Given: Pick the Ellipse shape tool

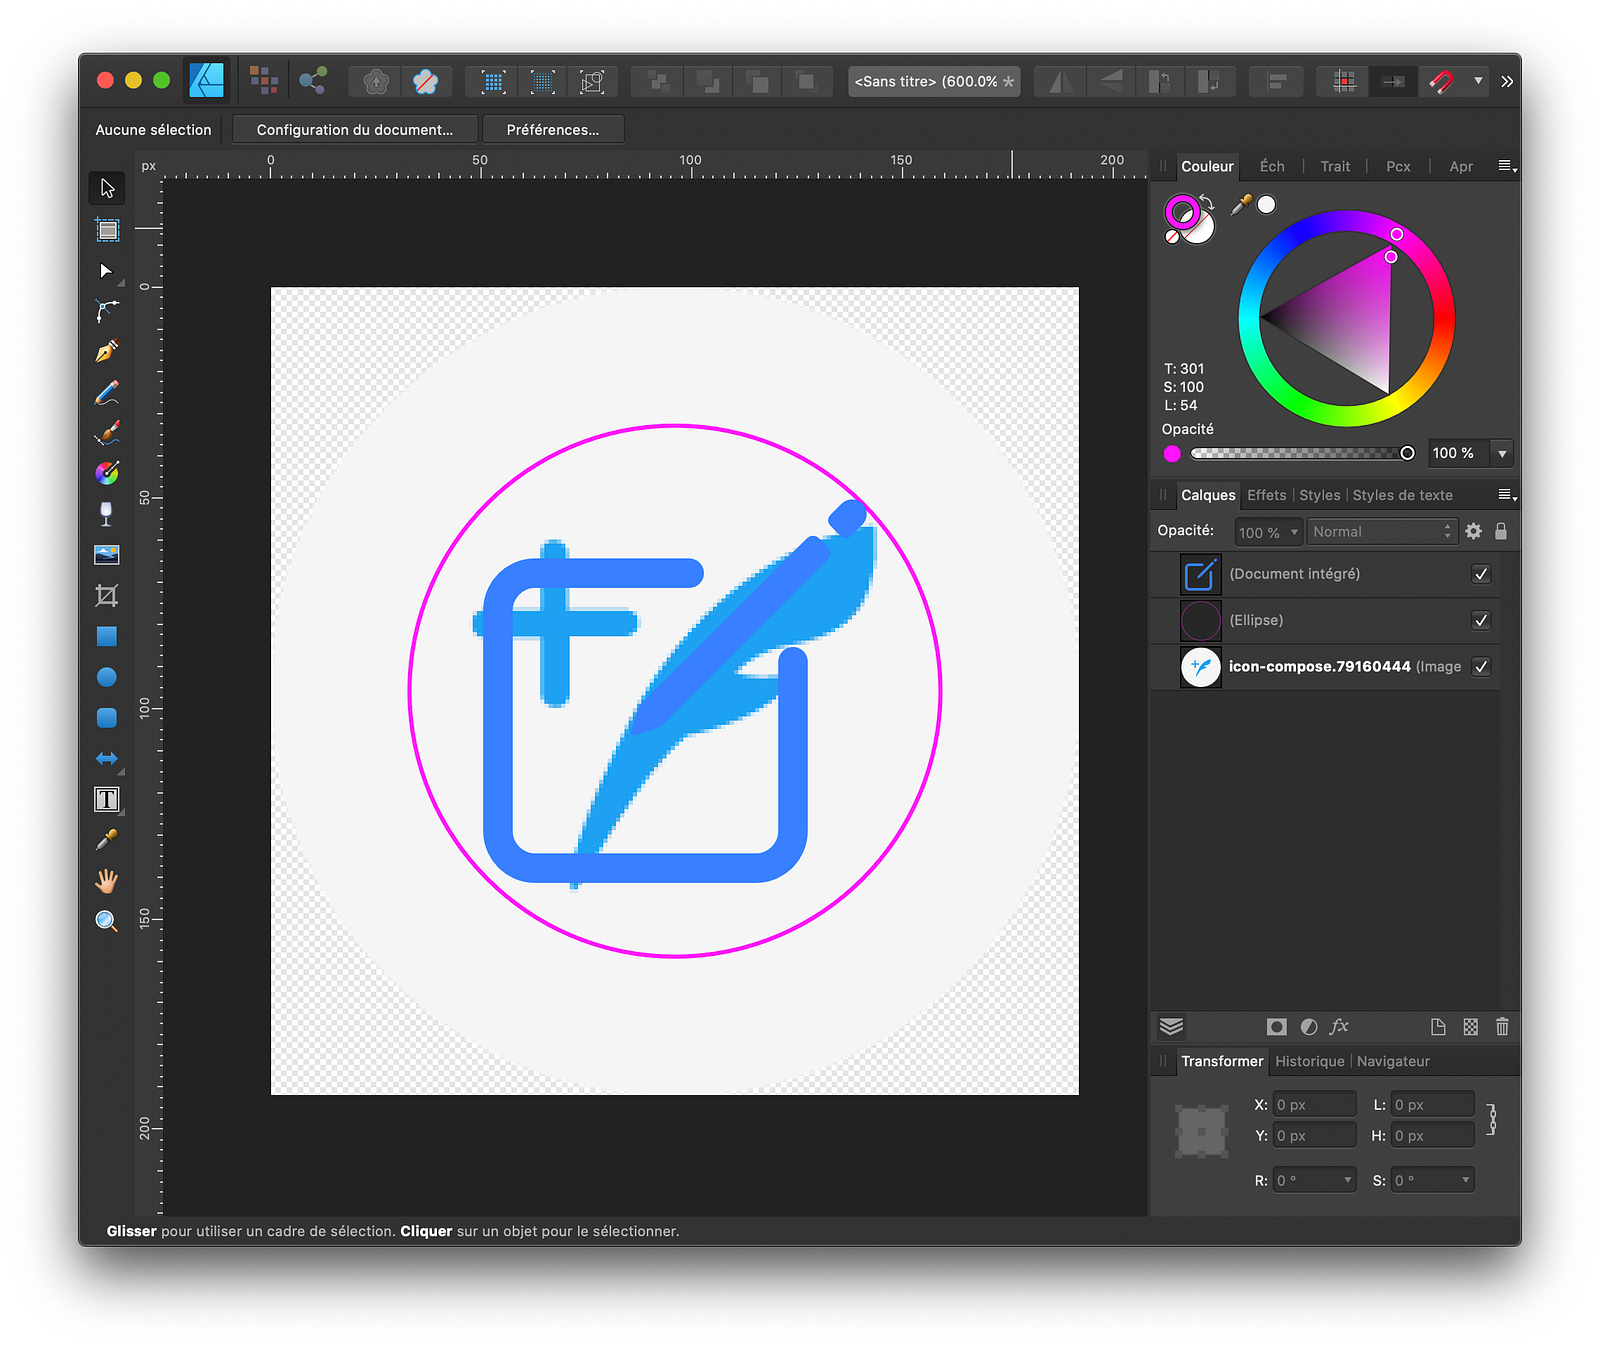Looking at the screenshot, I should point(106,677).
